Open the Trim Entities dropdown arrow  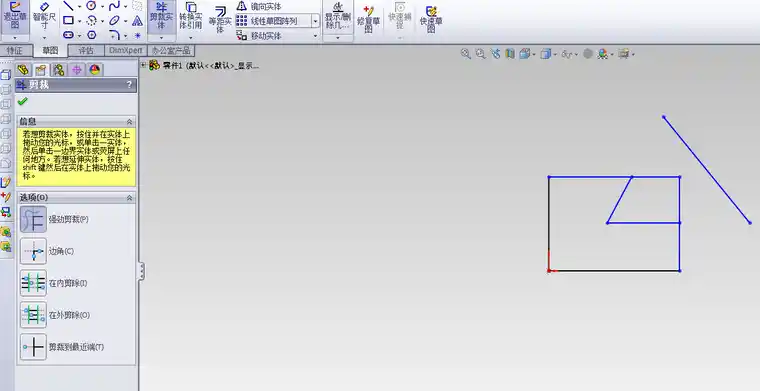point(161,38)
